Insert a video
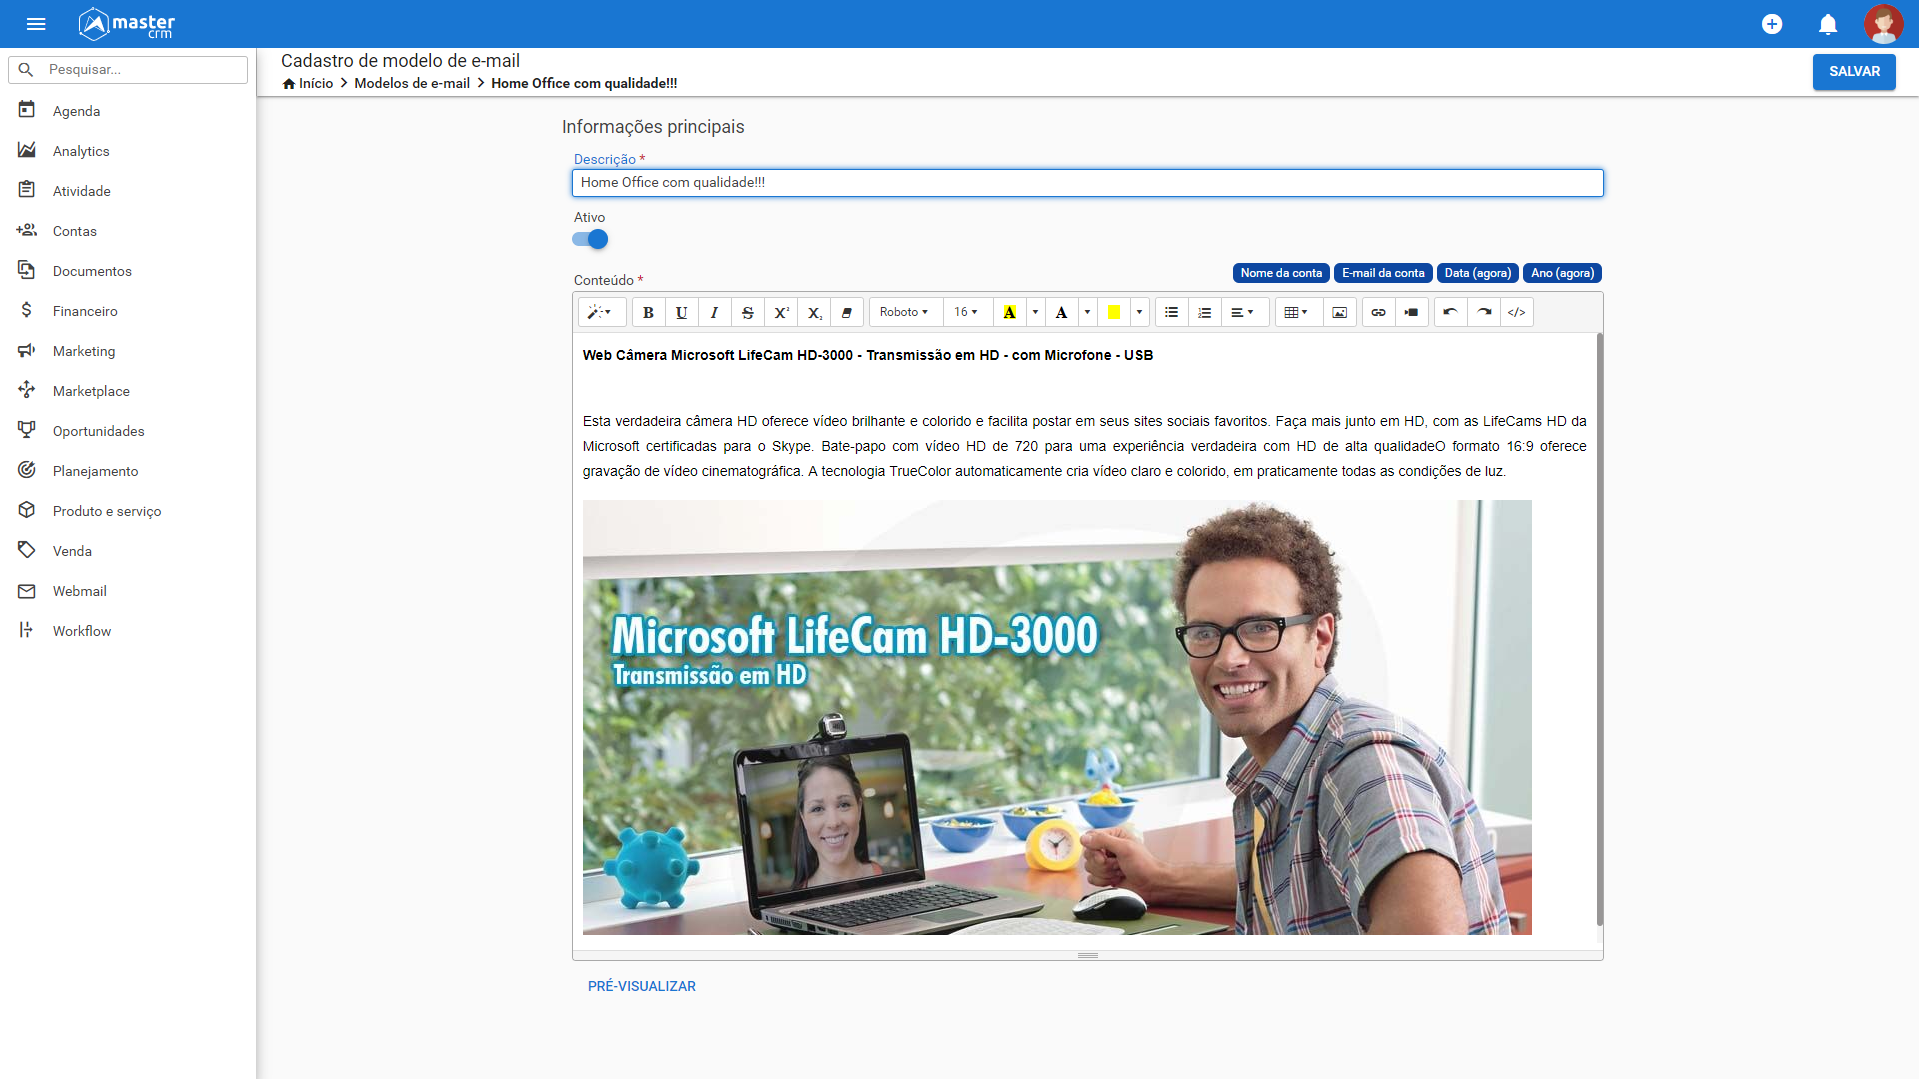Image resolution: width=1919 pixels, height=1079 pixels. (1411, 312)
